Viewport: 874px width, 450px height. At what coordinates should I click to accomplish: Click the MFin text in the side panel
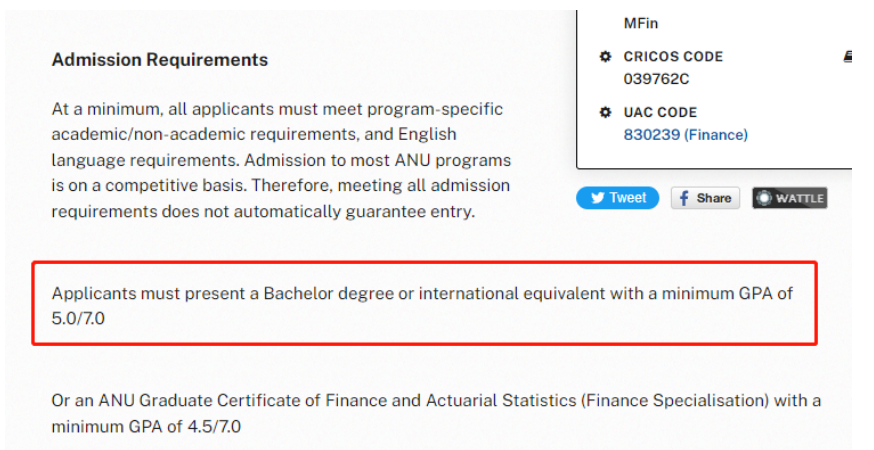click(640, 23)
